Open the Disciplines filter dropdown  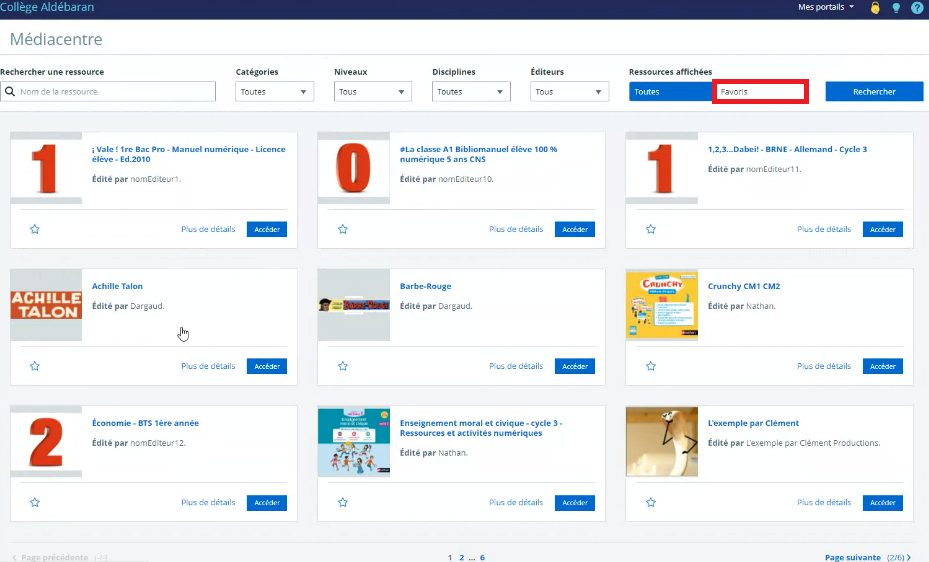(470, 92)
